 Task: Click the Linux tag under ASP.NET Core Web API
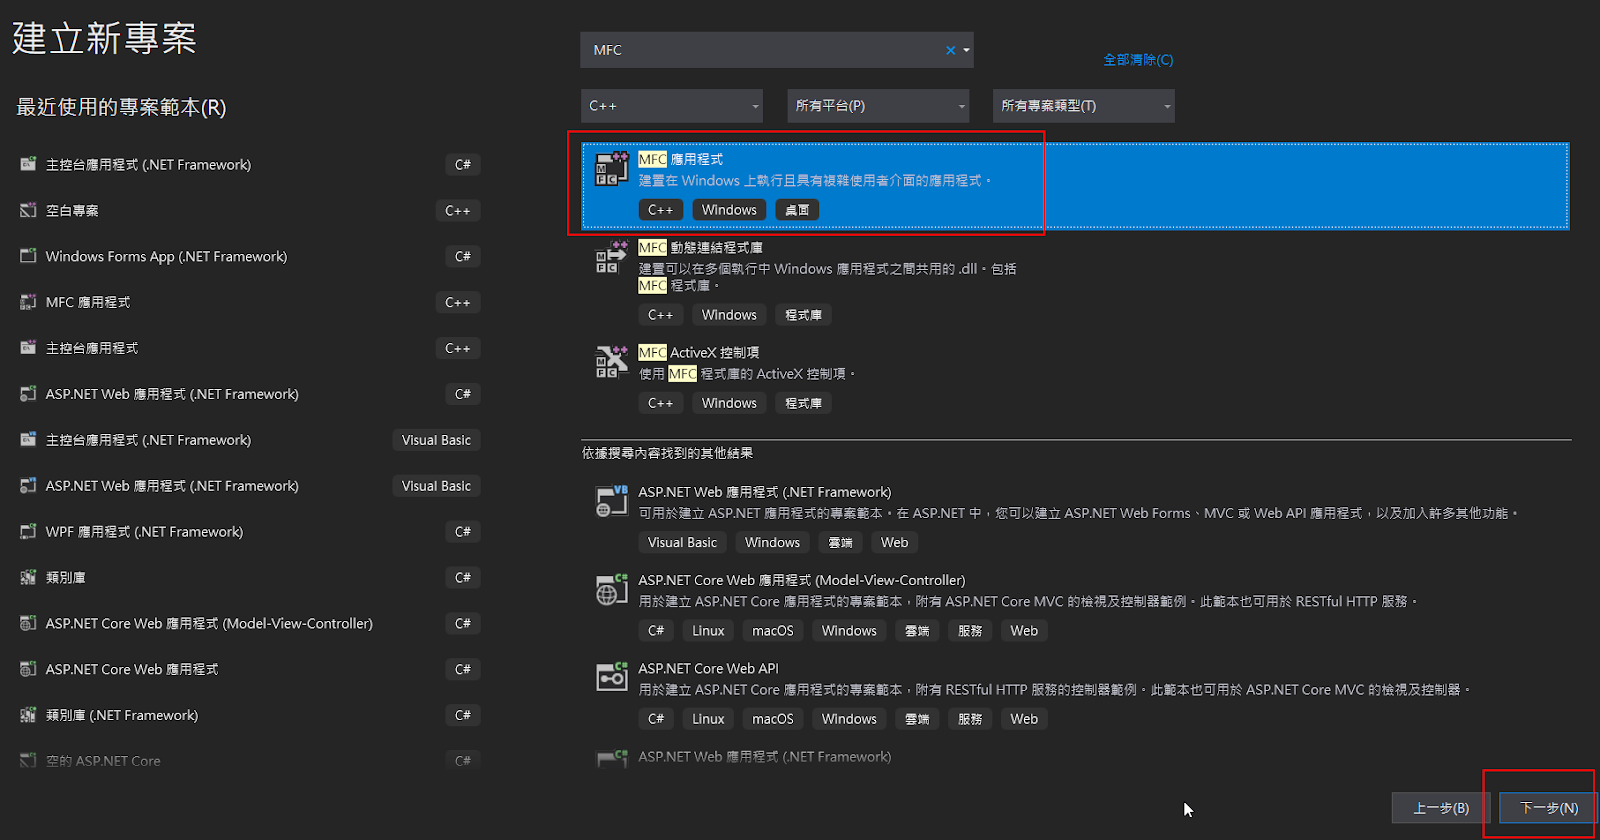708,719
